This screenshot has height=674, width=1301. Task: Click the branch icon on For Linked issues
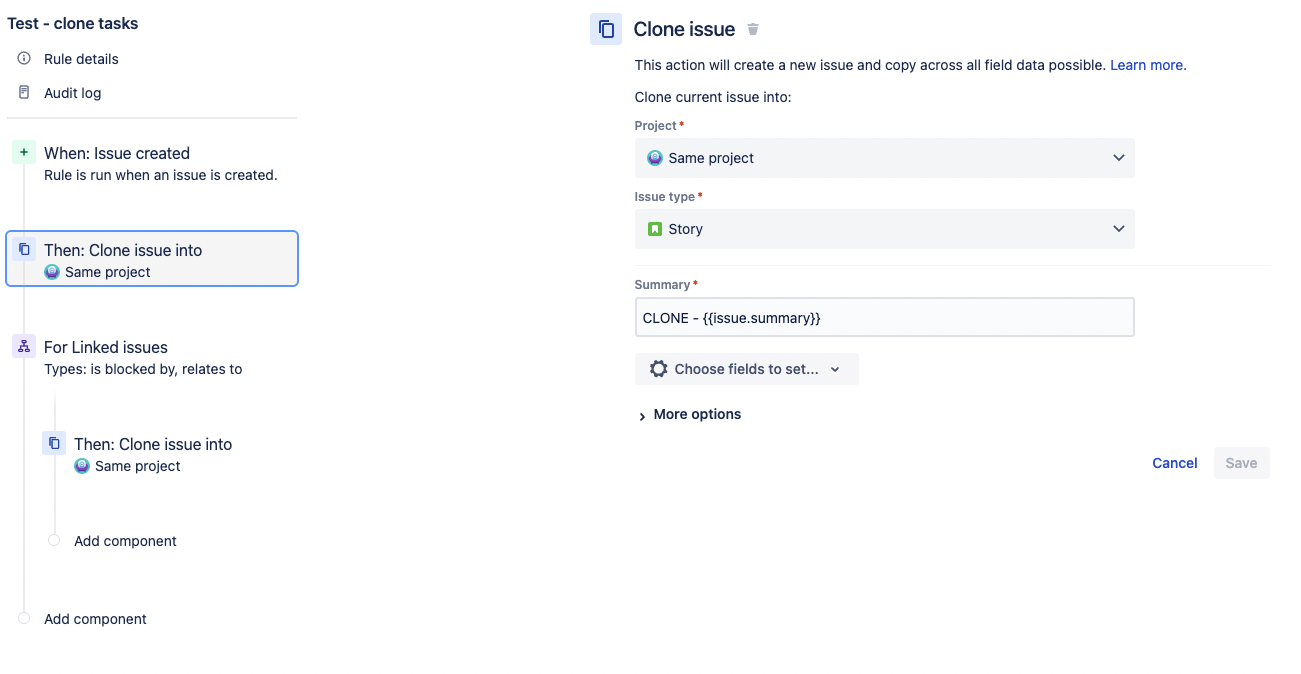(x=24, y=346)
